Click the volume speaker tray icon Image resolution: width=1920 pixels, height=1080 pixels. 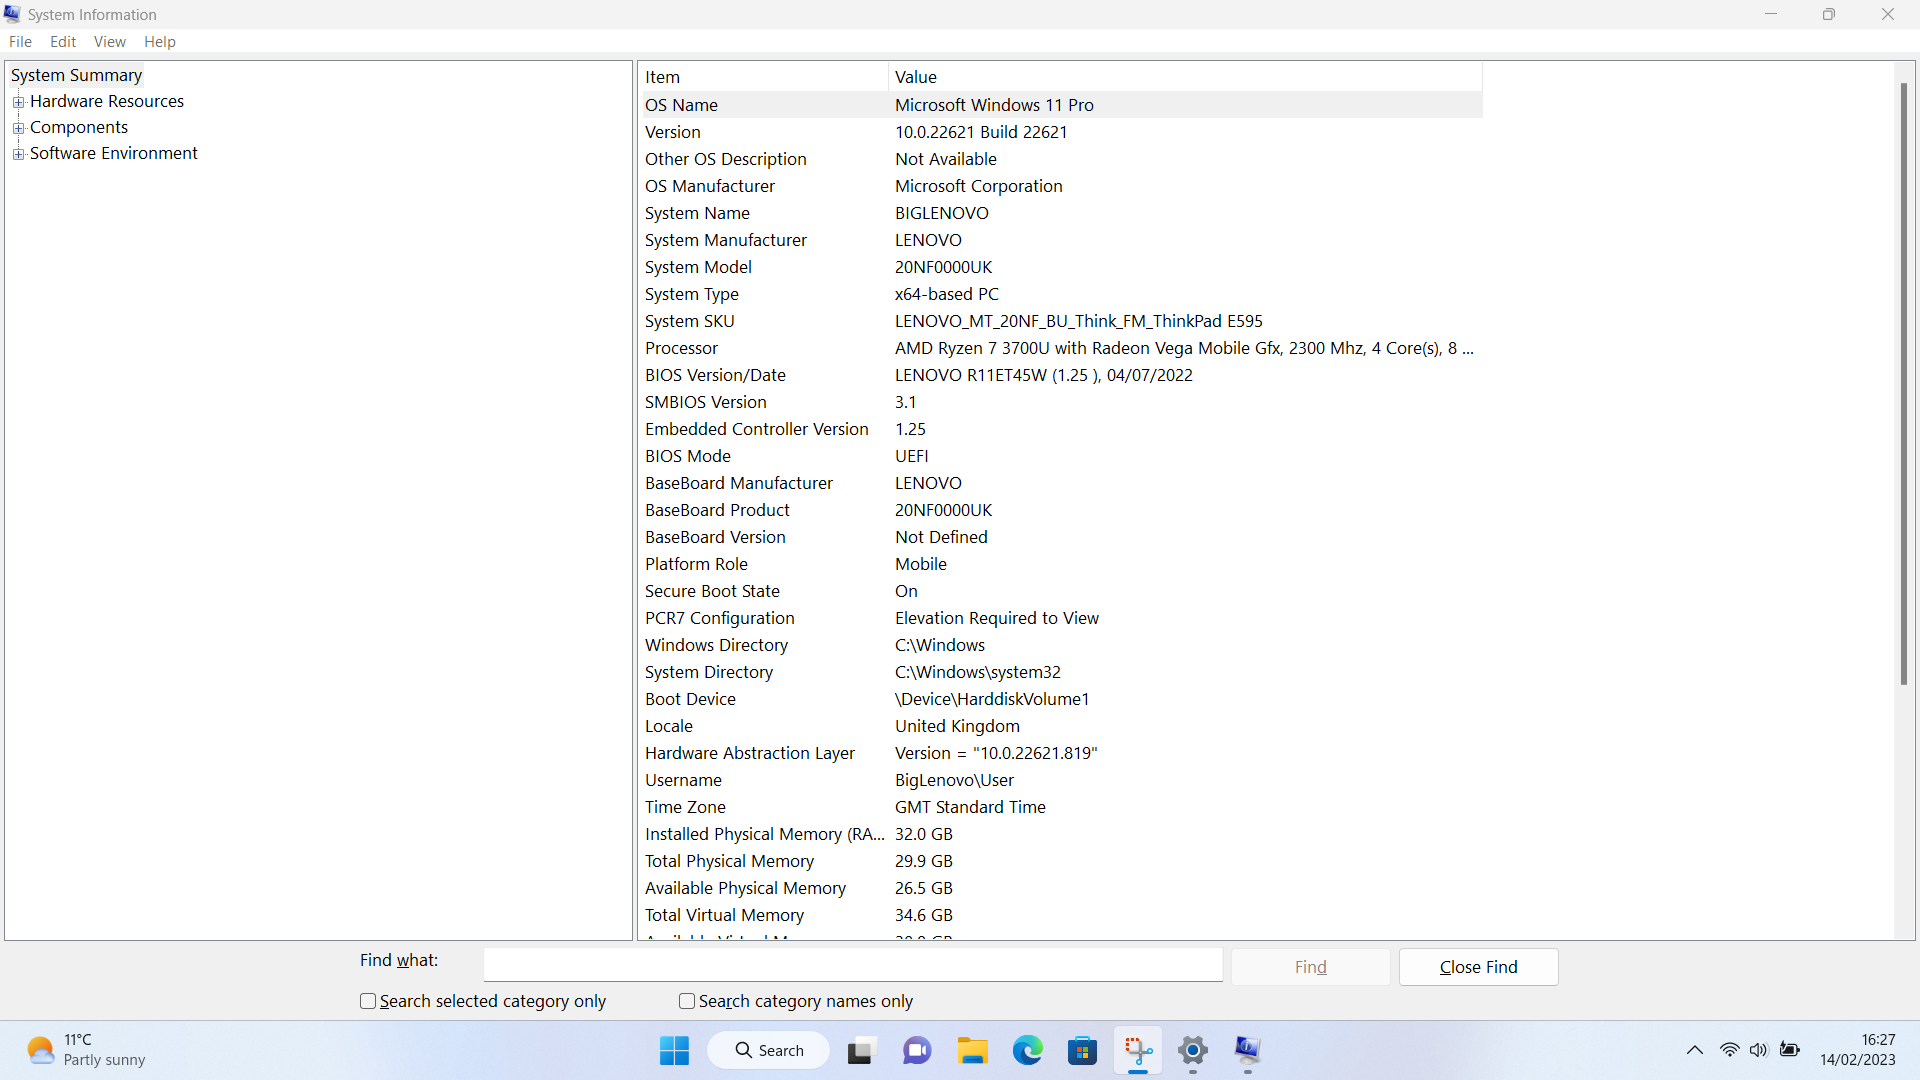pos(1759,1050)
